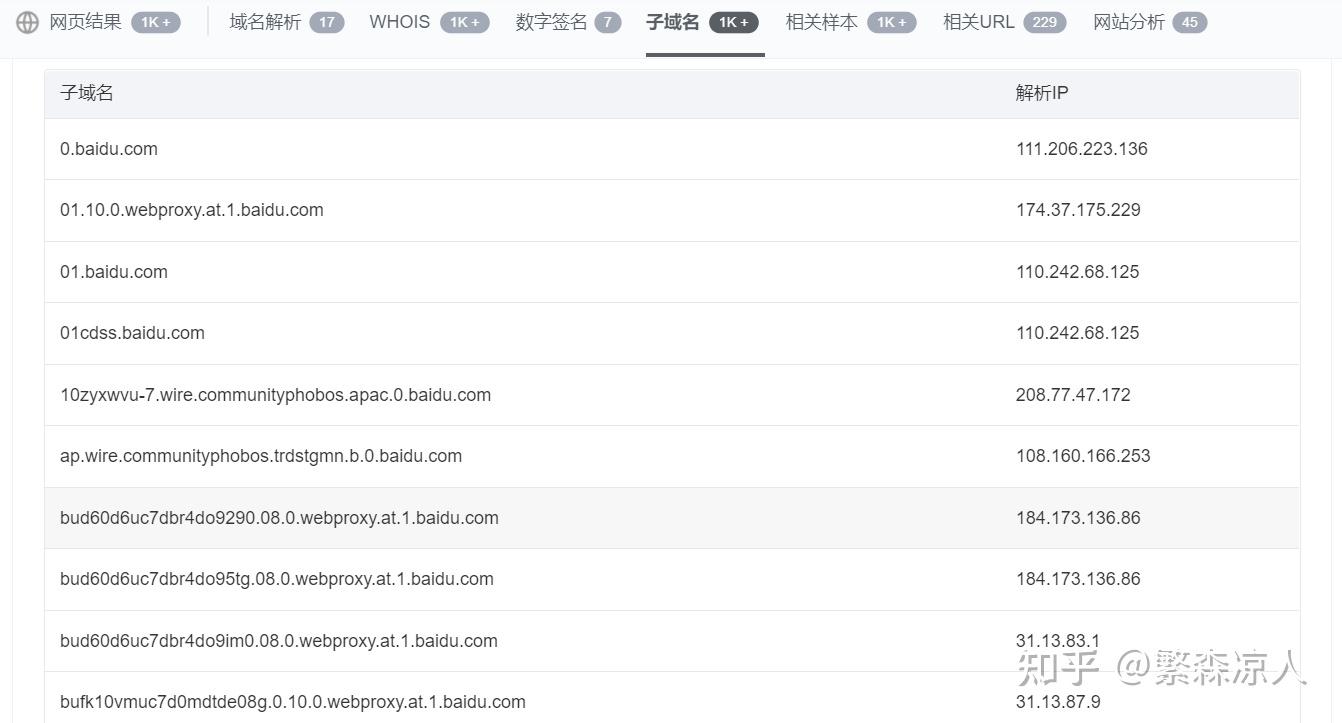Viewport: 1342px width, 723px height.
Task: Select subdomain bud60d6uc7dbr4do95tg.08.0.webproxy.at.1.baidu.com
Action: (277, 579)
